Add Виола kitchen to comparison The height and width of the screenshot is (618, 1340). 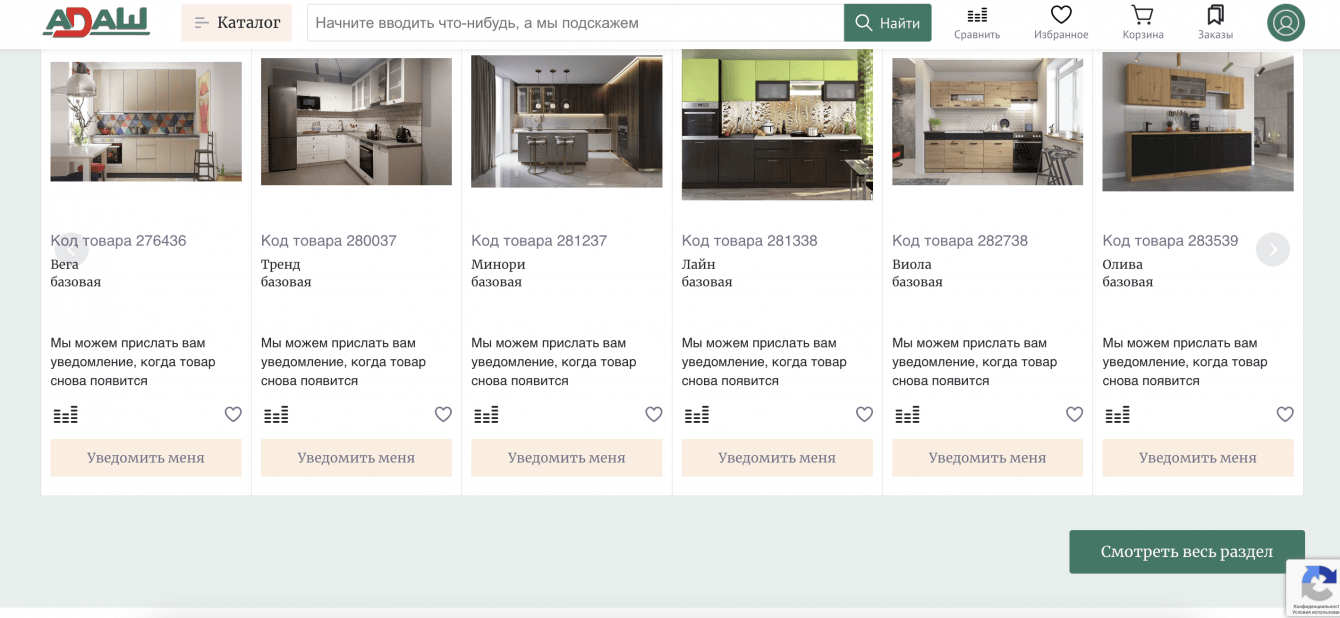point(907,414)
